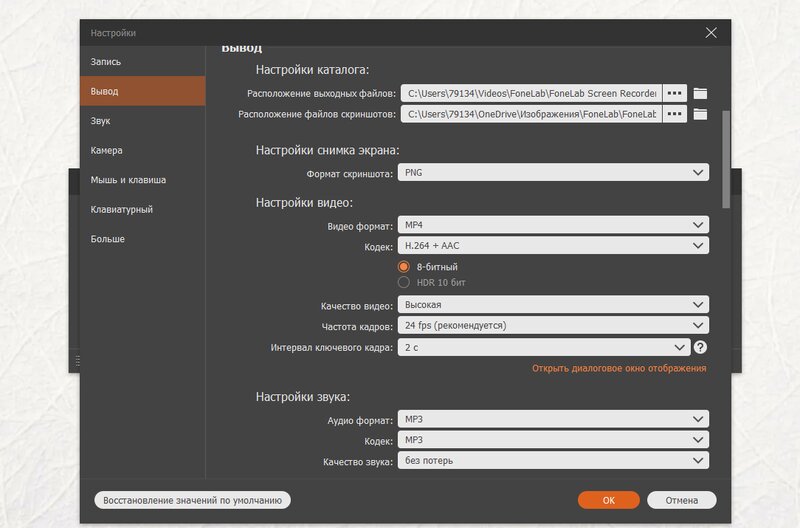This screenshot has width=800, height=528.
Task: Click Восстановление значений по умолчанию button
Action: (x=192, y=500)
